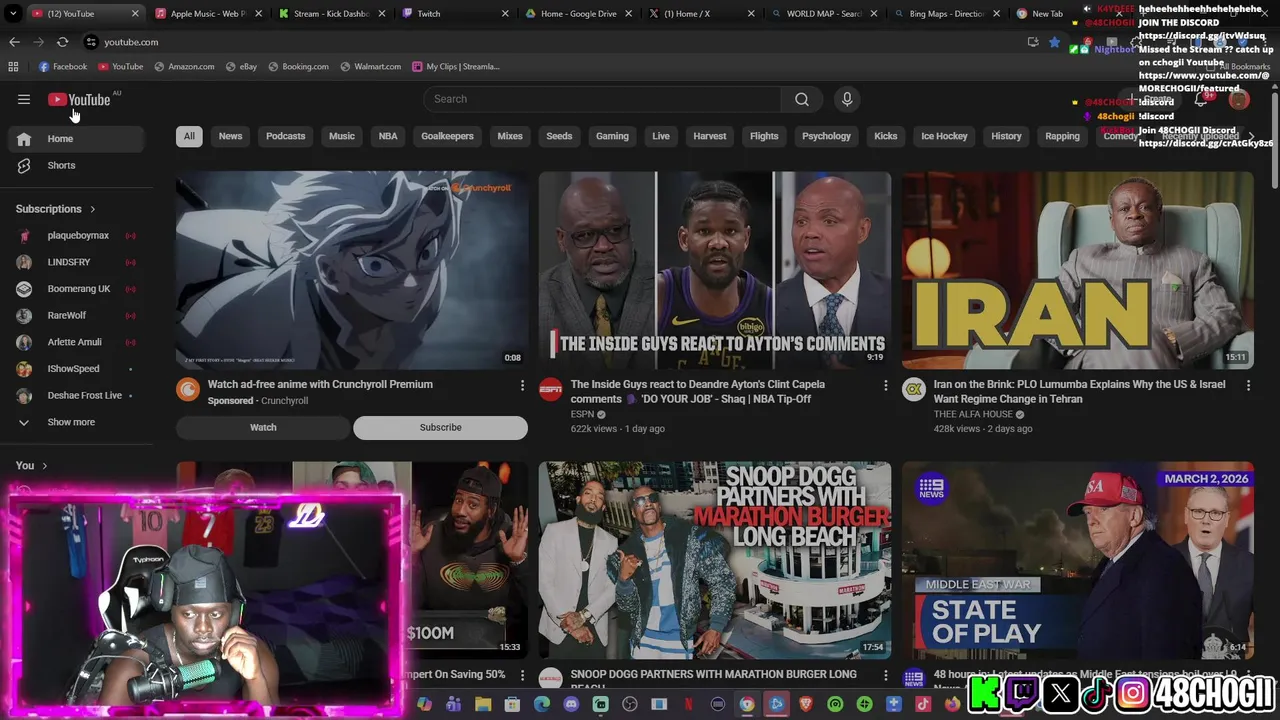The width and height of the screenshot is (1280, 720).
Task: Open the Subscriptions section header
Action: [x=56, y=209]
